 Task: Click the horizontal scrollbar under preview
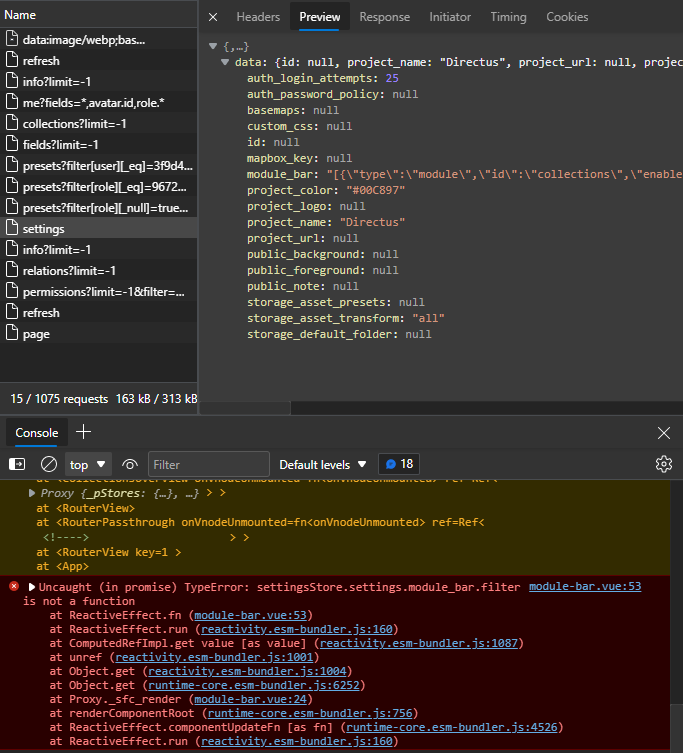[245, 408]
